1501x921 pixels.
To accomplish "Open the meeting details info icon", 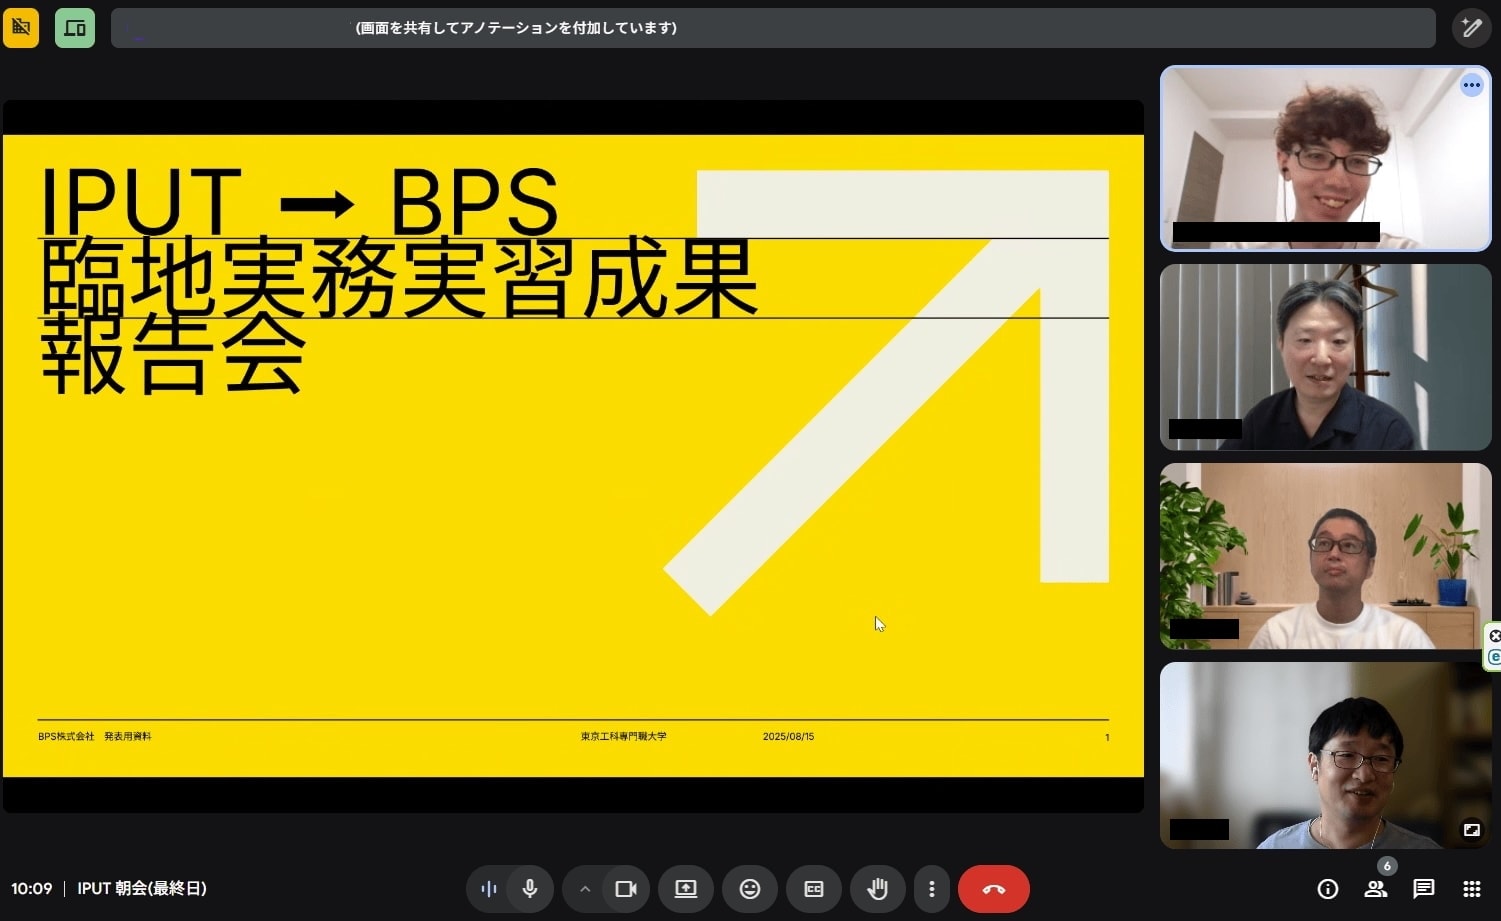I will pyautogui.click(x=1328, y=889).
